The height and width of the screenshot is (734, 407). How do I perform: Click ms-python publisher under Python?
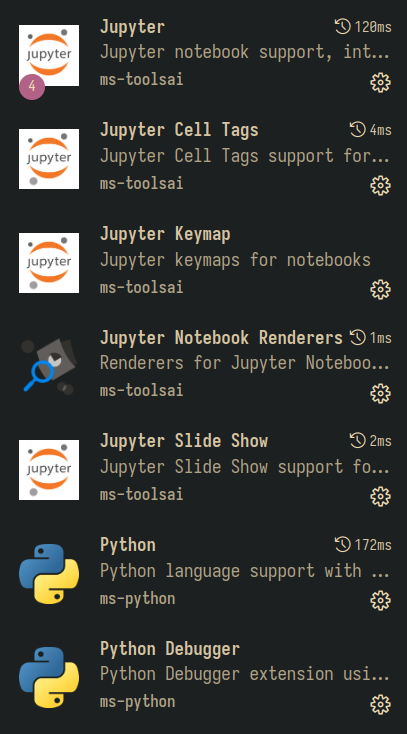coord(137,598)
